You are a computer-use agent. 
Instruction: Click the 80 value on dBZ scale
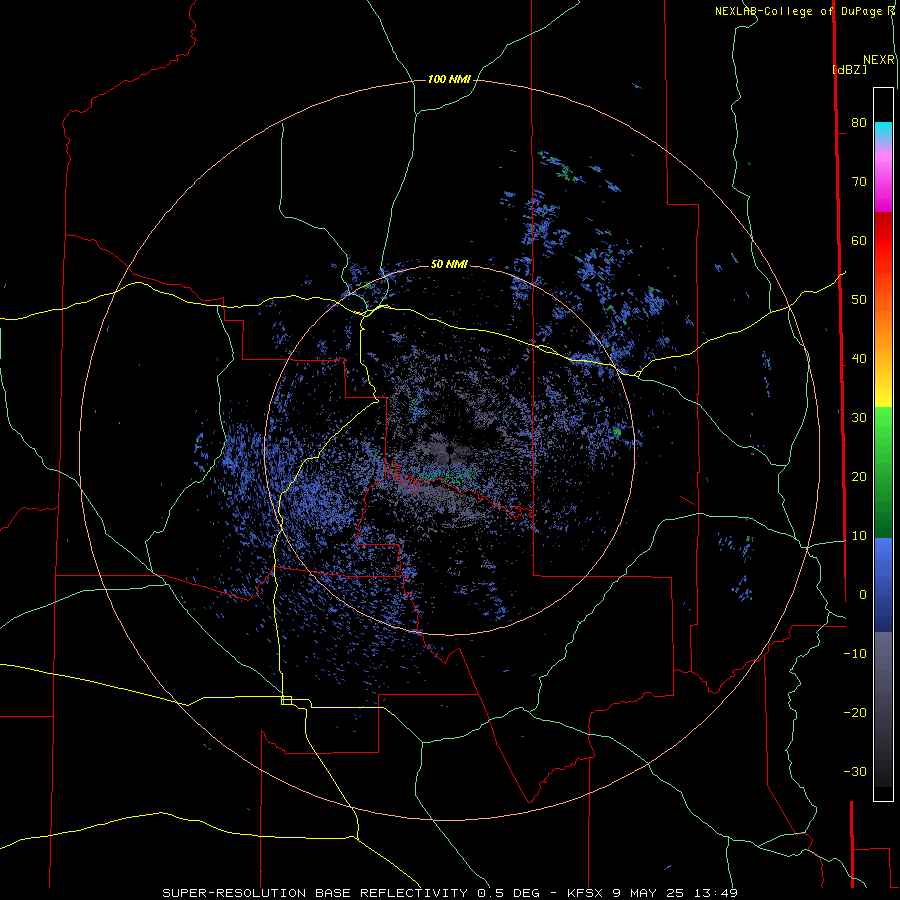point(859,122)
